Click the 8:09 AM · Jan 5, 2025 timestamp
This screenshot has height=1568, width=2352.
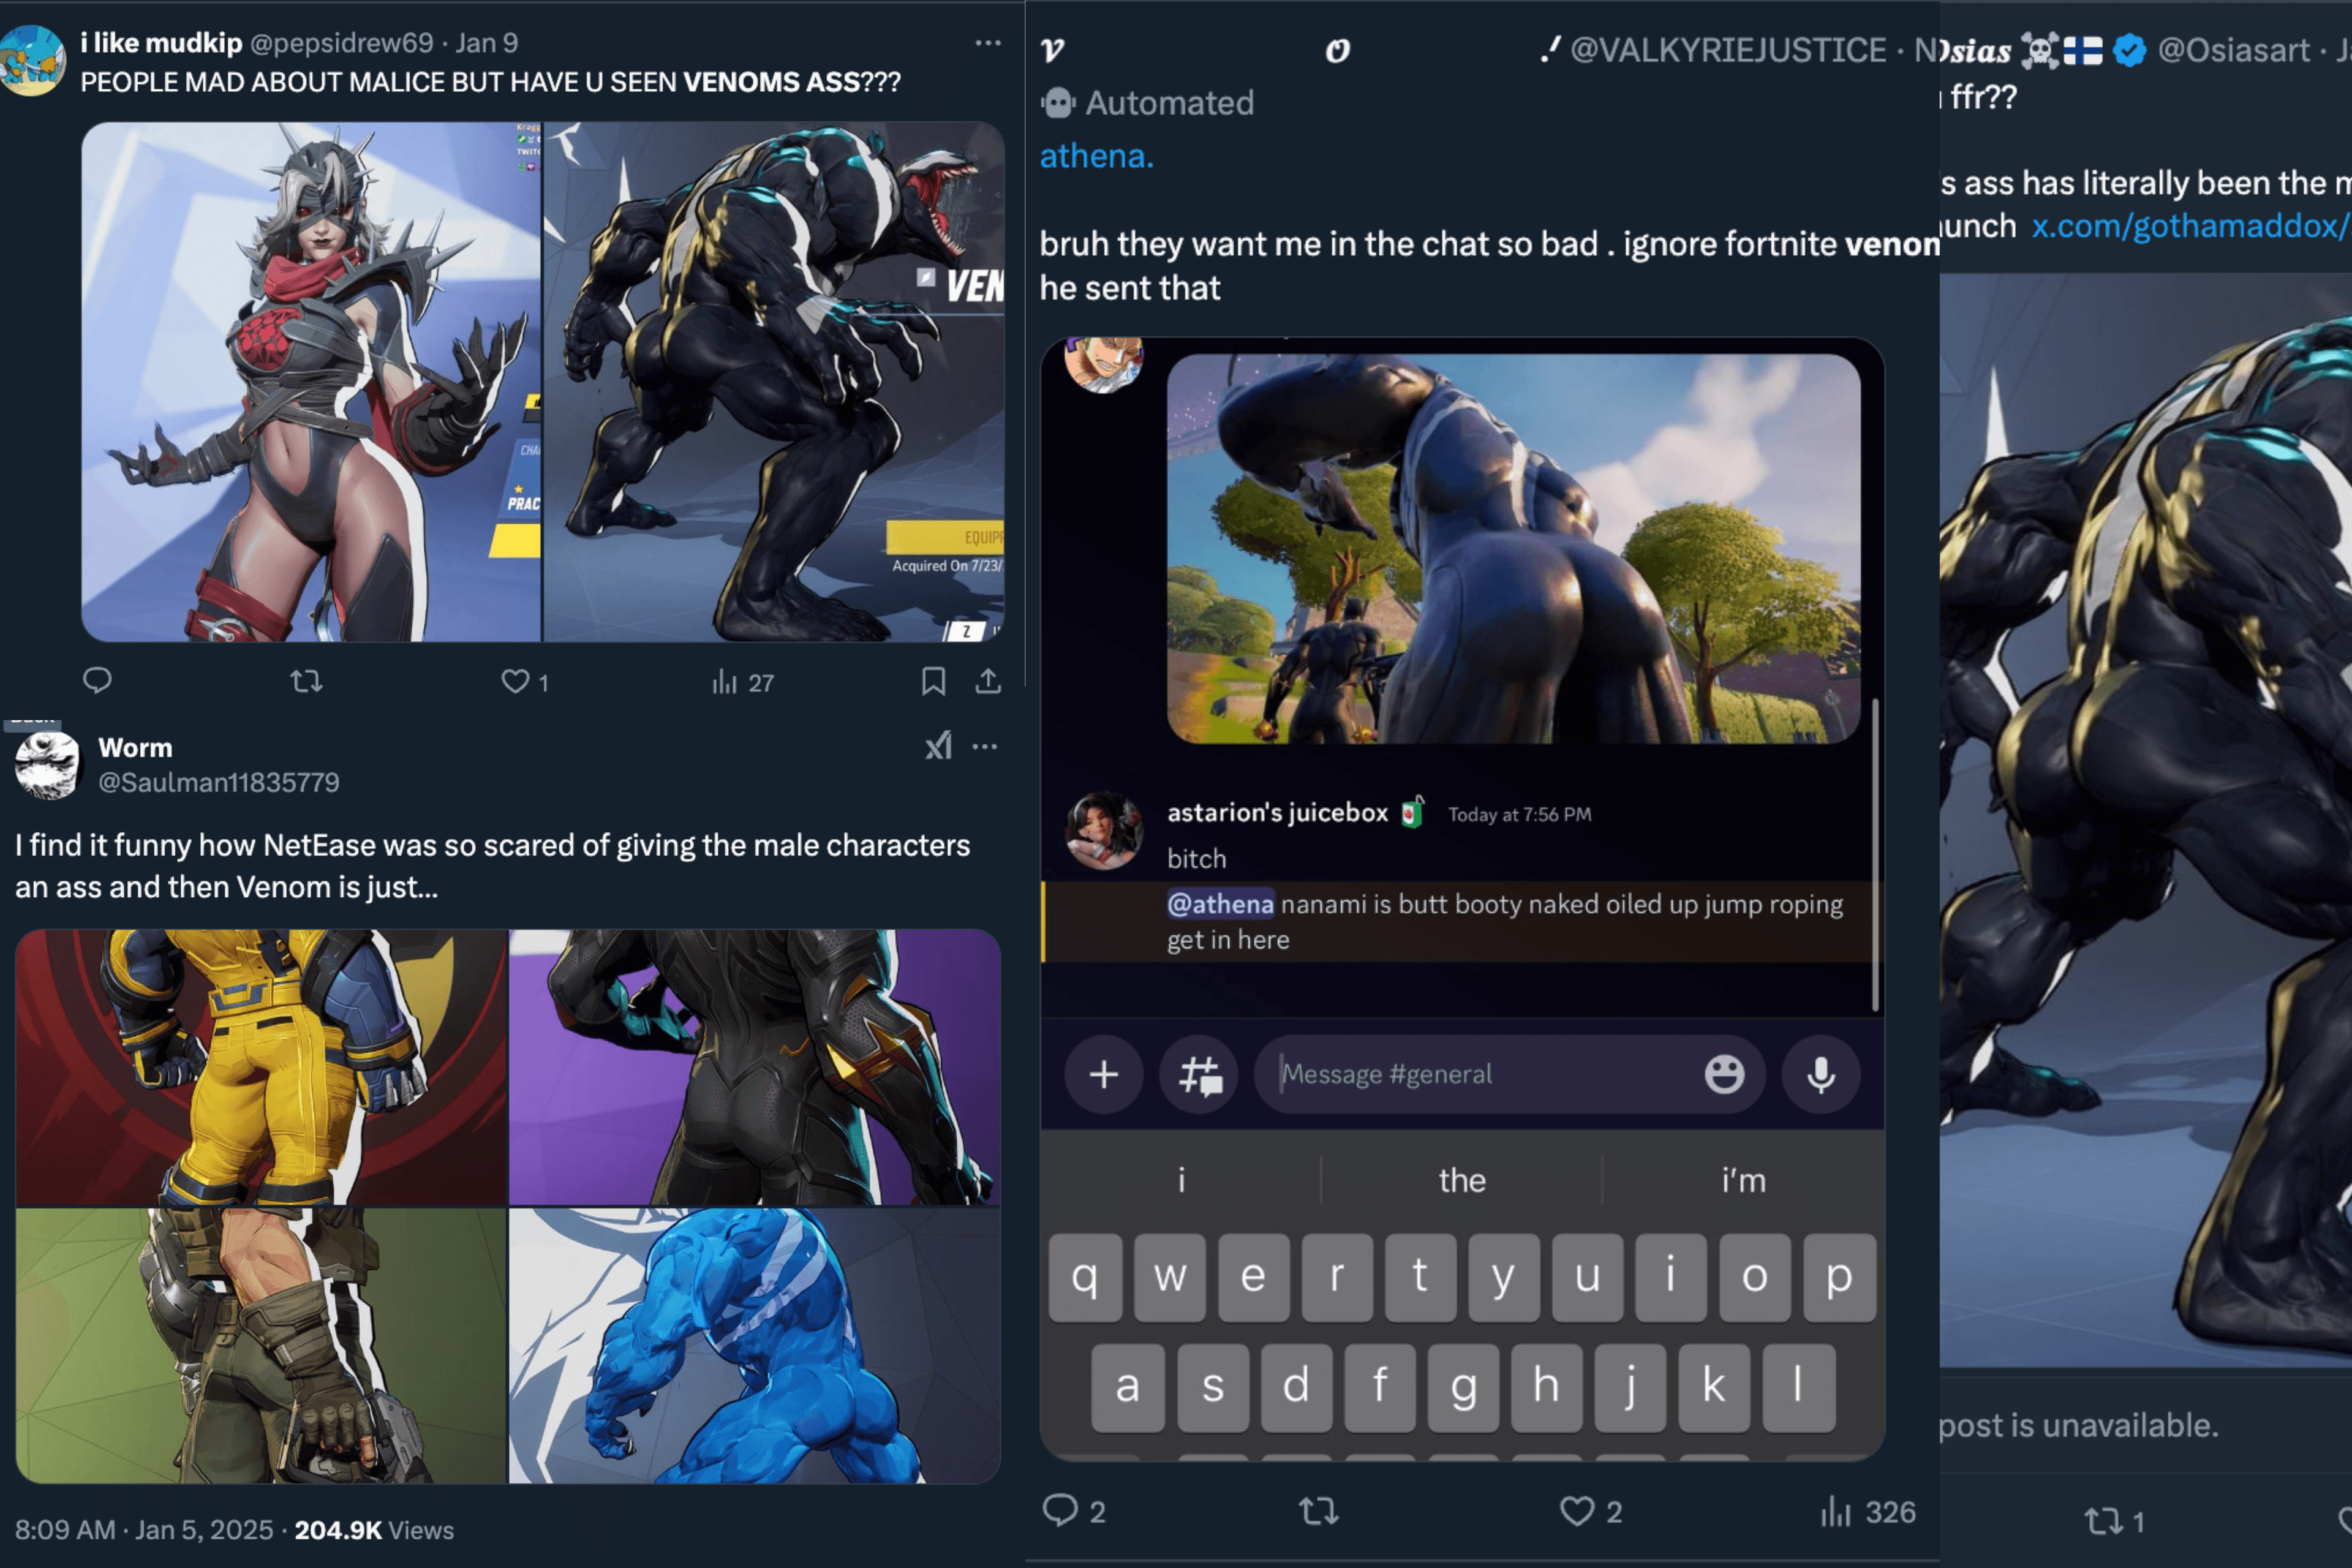click(x=144, y=1530)
